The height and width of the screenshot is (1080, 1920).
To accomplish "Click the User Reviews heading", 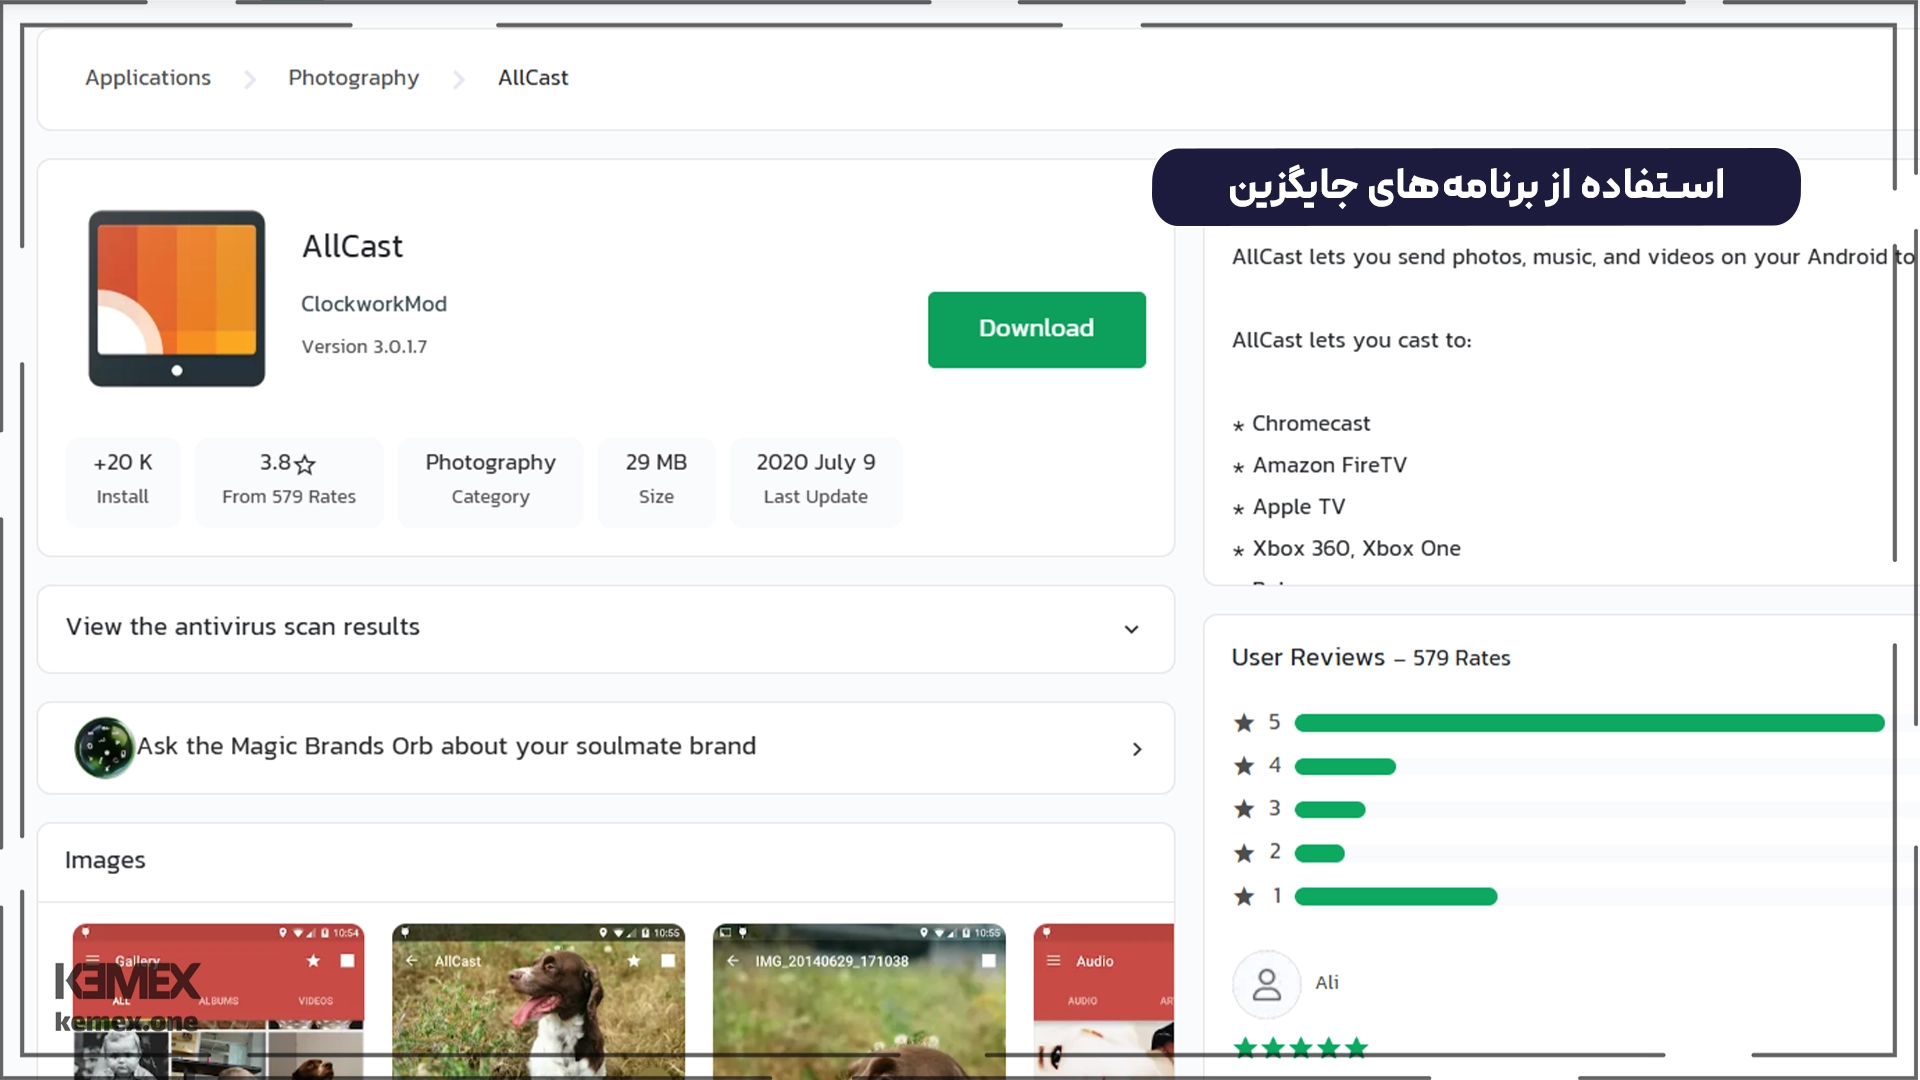I will pos(1308,658).
